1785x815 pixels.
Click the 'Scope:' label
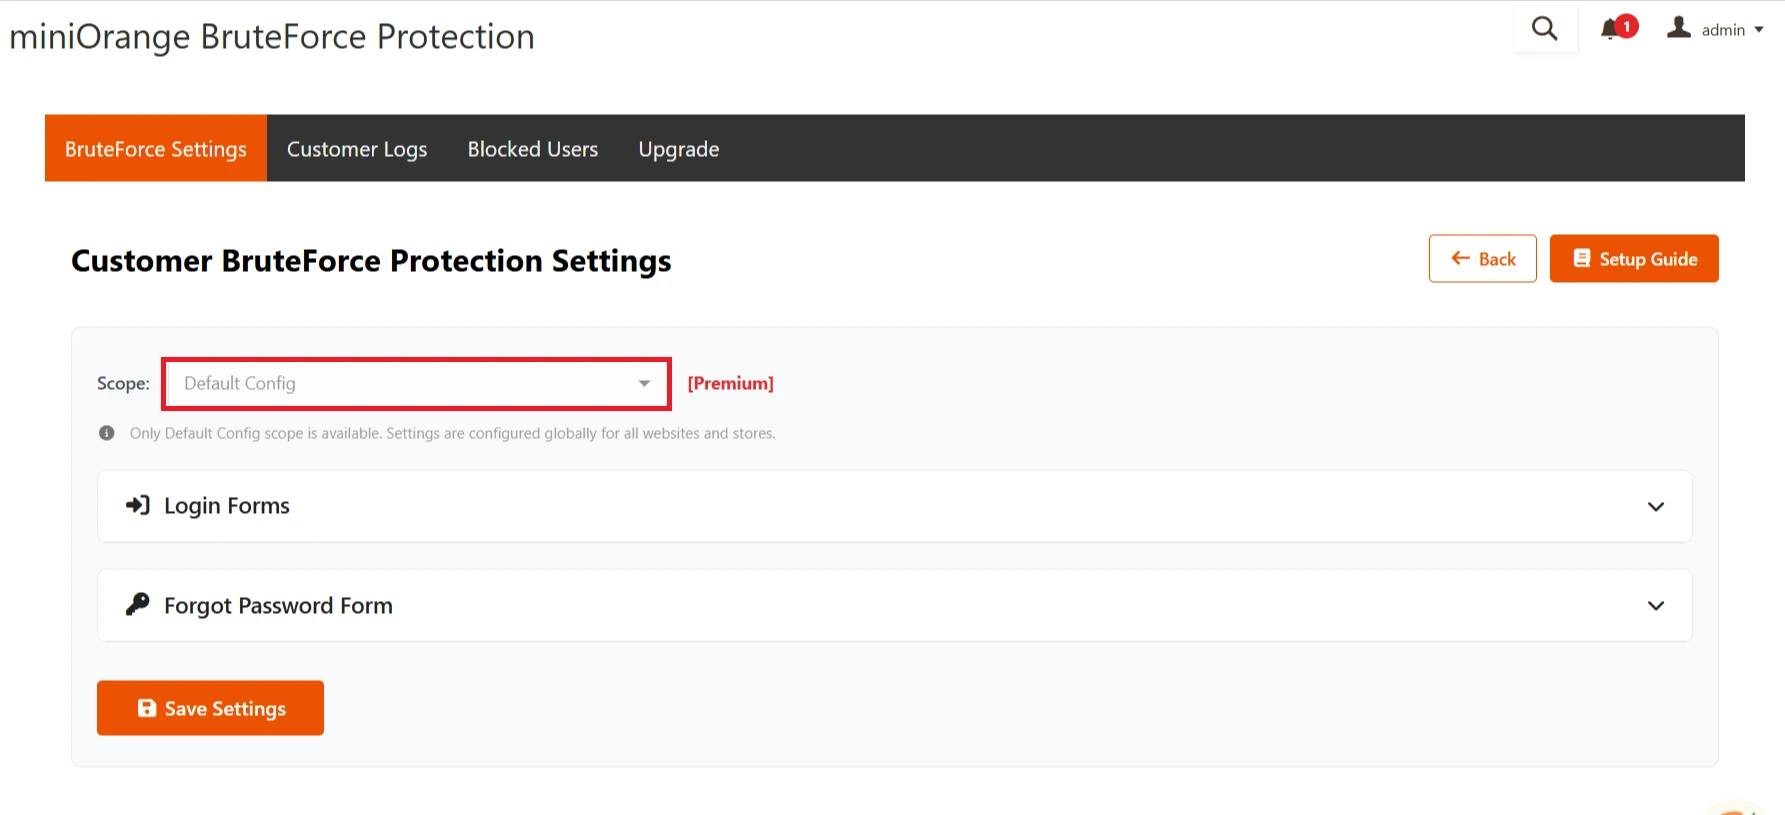tap(123, 384)
